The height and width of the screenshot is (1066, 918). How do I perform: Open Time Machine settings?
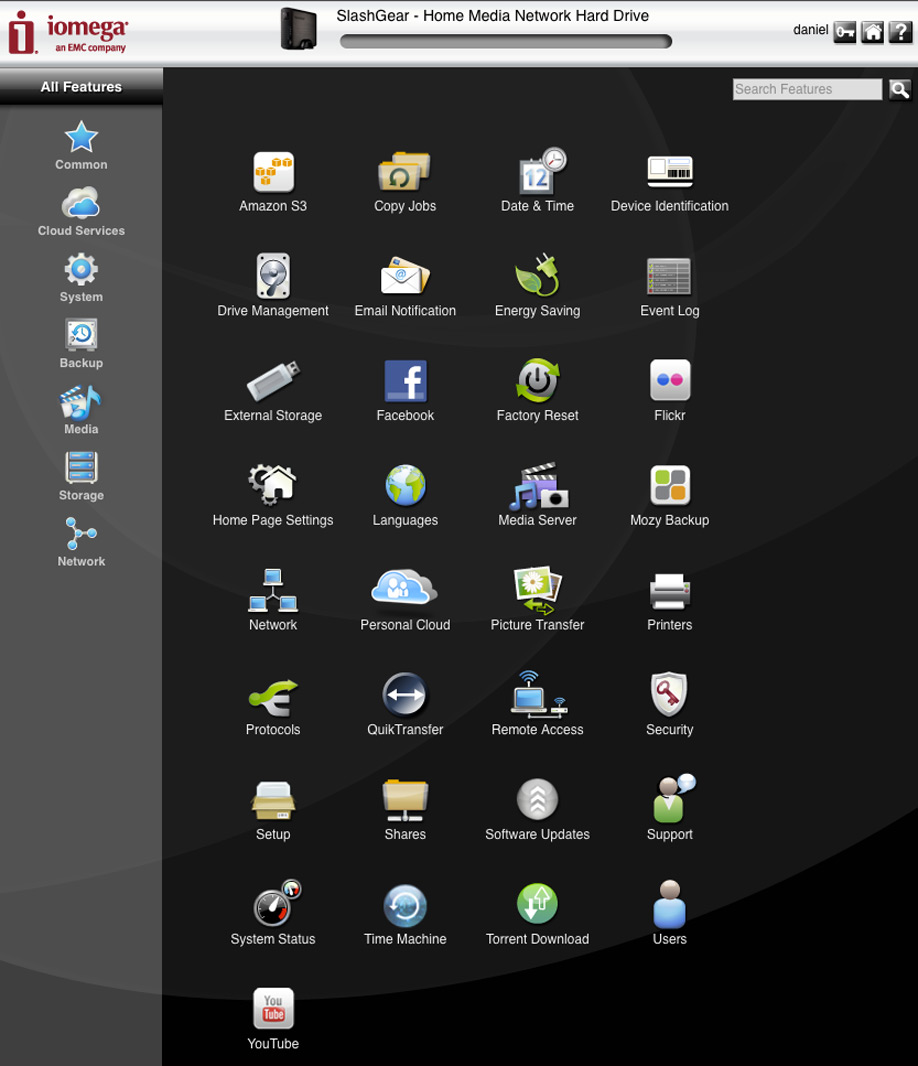[405, 906]
